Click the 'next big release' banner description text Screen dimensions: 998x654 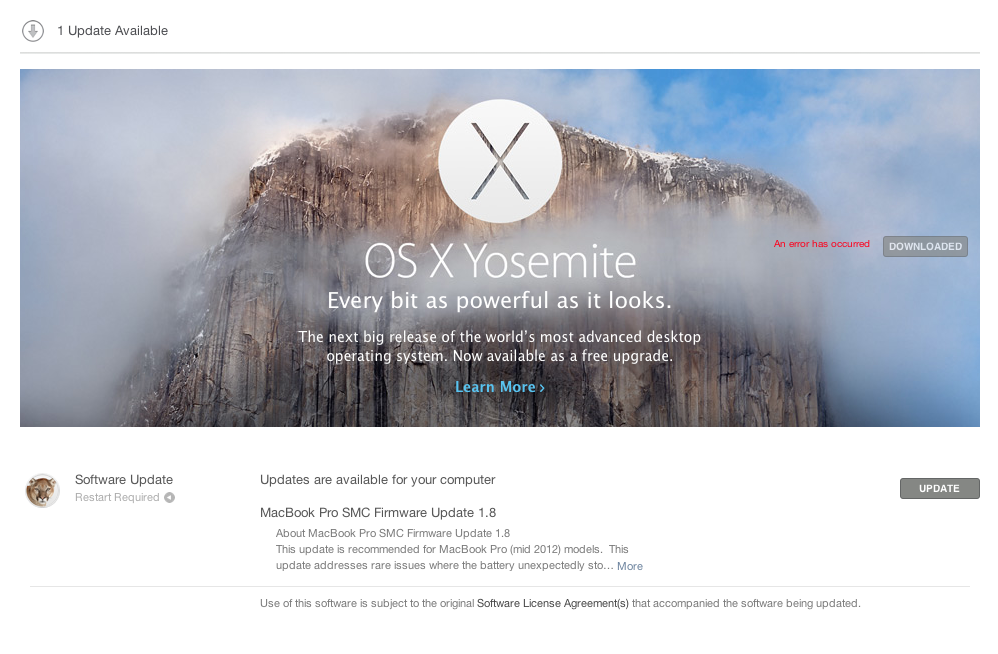[500, 346]
